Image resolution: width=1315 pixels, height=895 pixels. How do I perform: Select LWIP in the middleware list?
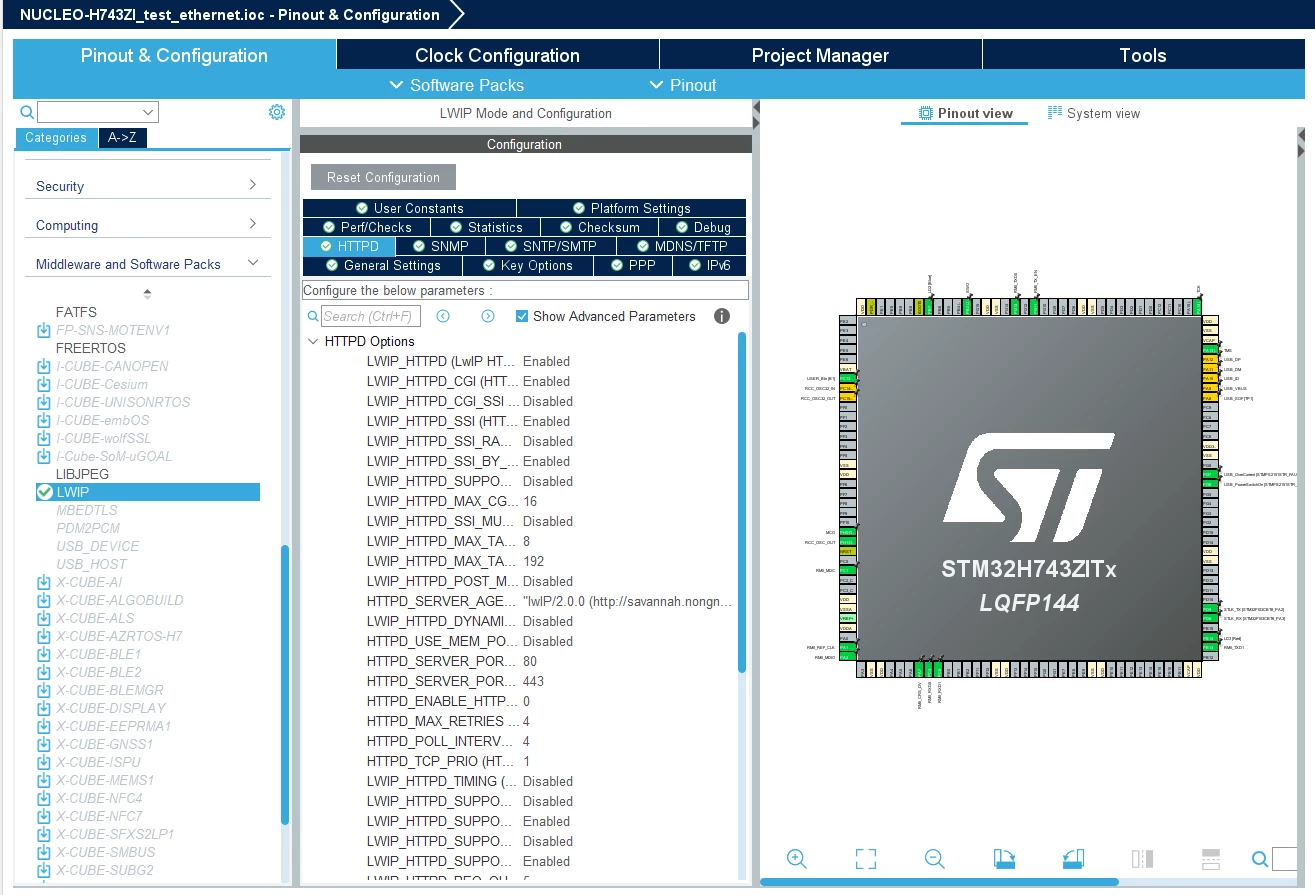pos(148,492)
